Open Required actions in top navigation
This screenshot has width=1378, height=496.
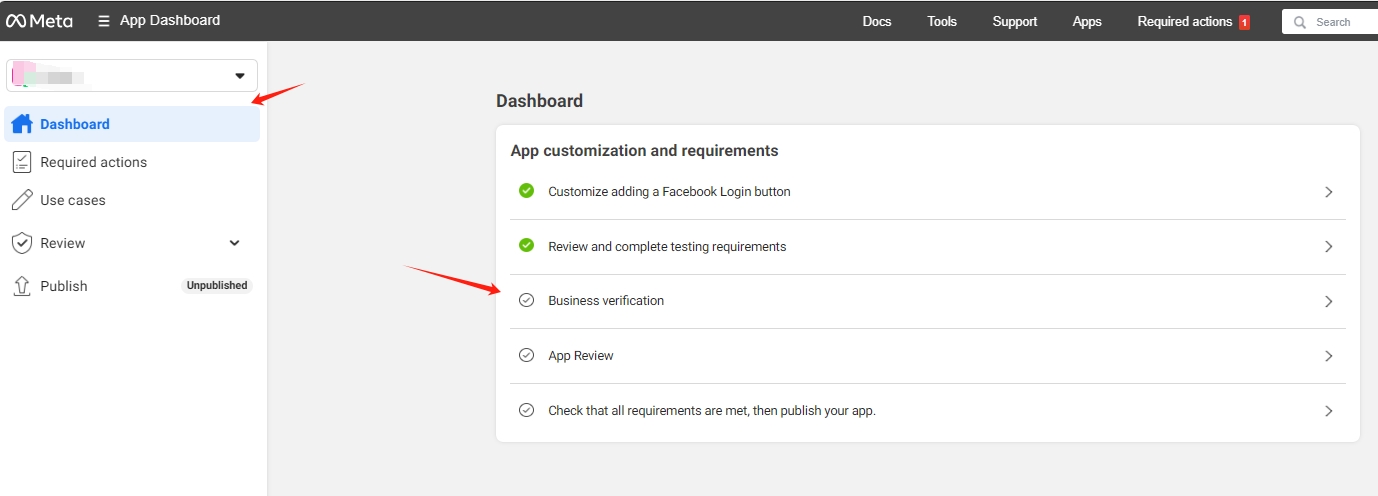1185,21
